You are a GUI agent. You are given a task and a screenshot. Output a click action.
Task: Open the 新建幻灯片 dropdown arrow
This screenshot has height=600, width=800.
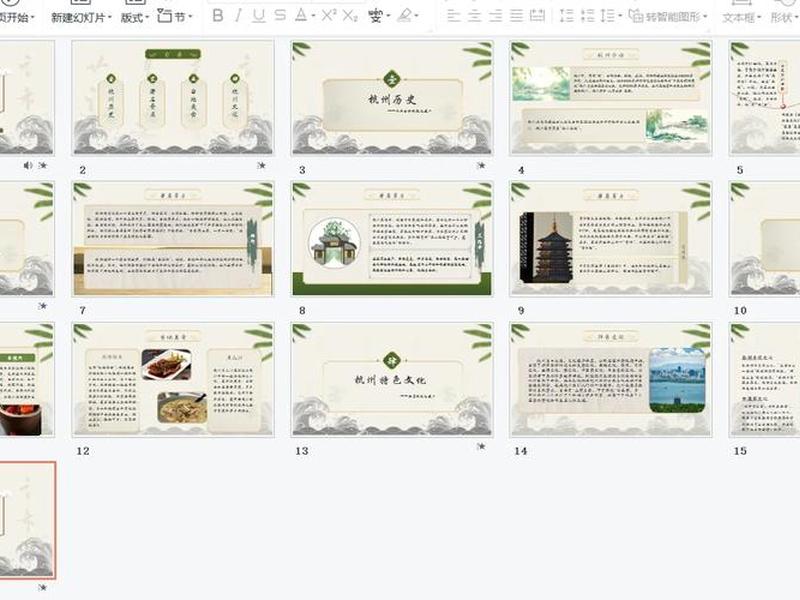pos(110,17)
